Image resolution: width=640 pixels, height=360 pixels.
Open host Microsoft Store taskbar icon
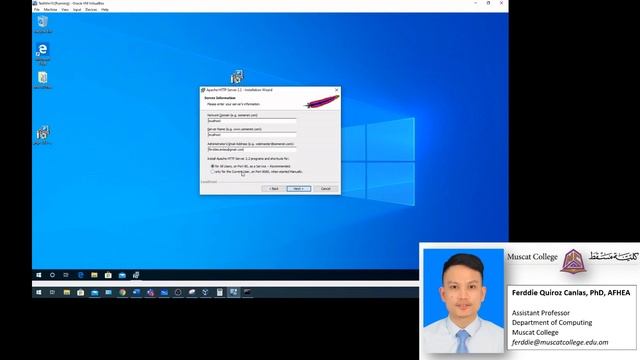[x=80, y=292]
